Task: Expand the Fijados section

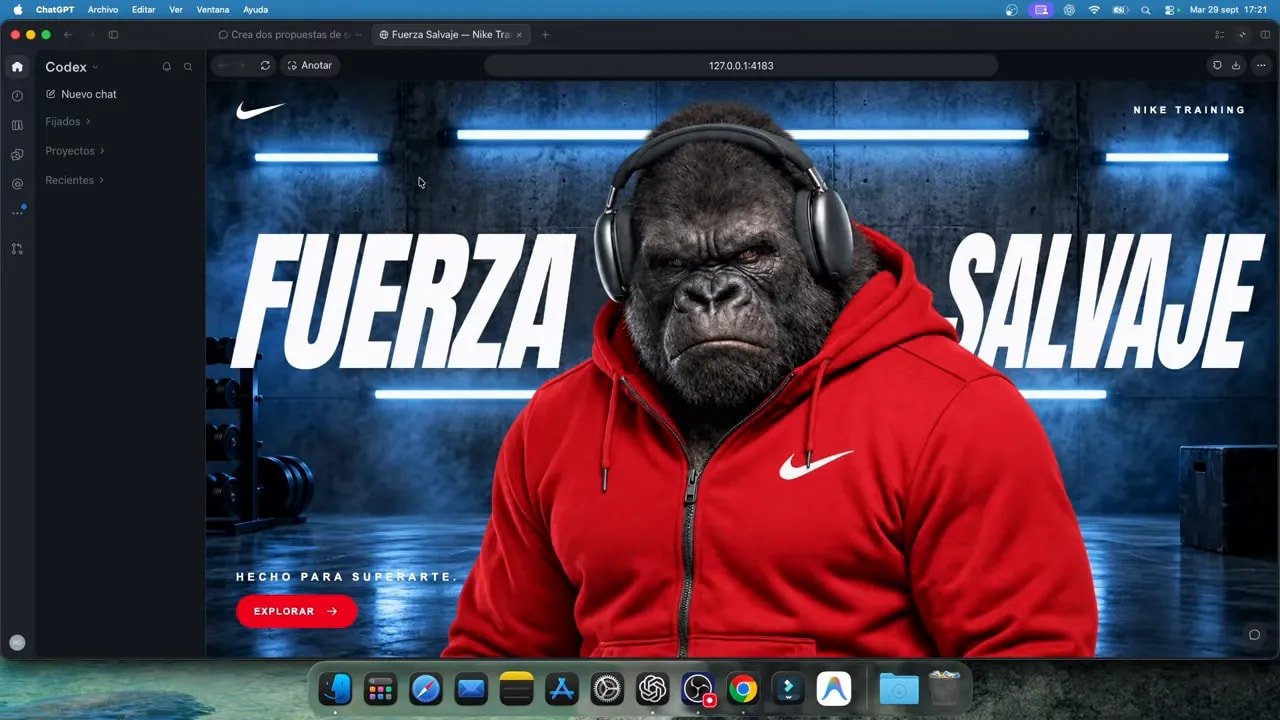Action: click(68, 121)
